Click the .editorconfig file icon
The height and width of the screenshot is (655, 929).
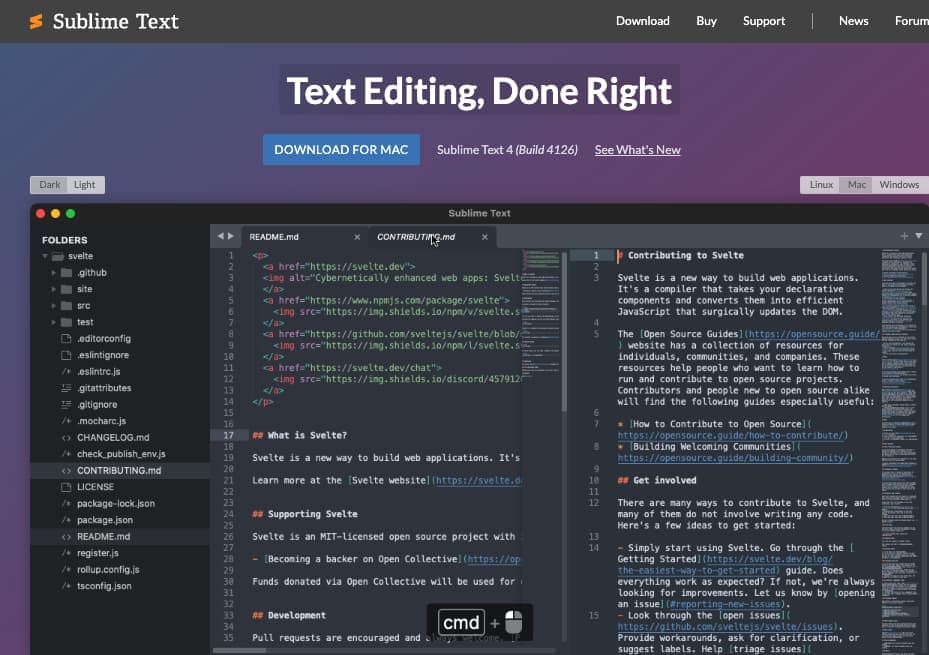coord(66,338)
